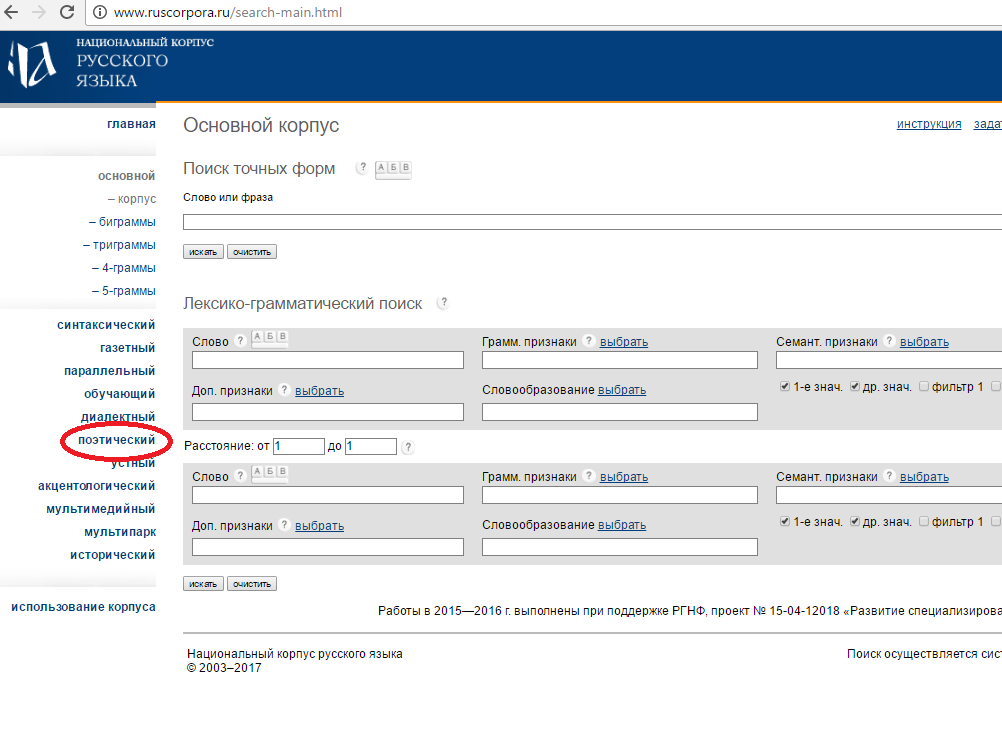Screen dimensions: 1002x735
Task: Open help icon next to second Слово
Action: tap(240, 476)
